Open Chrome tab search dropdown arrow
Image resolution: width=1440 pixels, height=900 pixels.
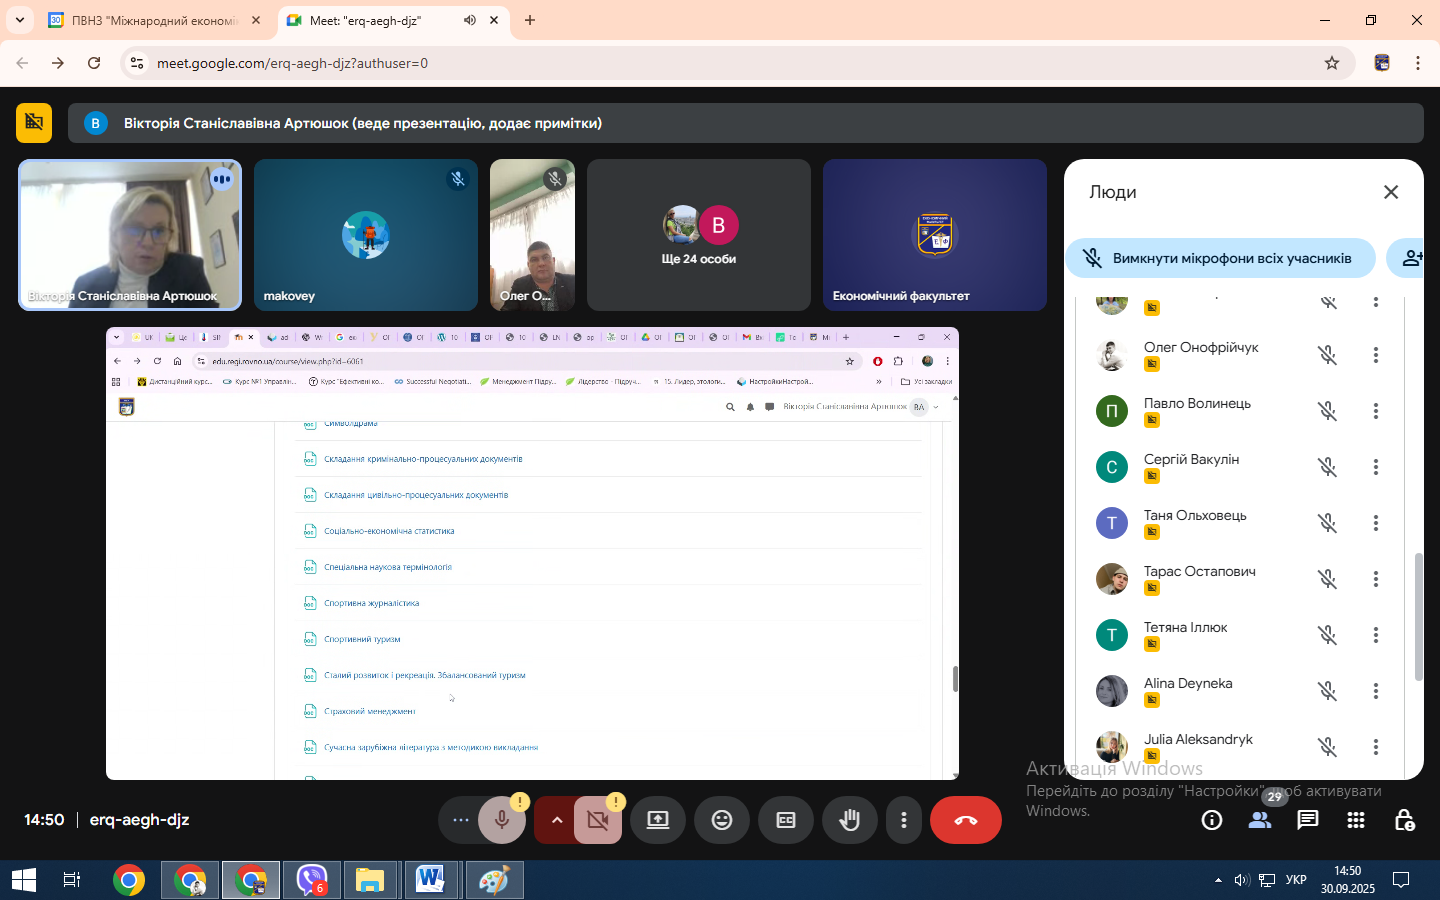coord(20,20)
